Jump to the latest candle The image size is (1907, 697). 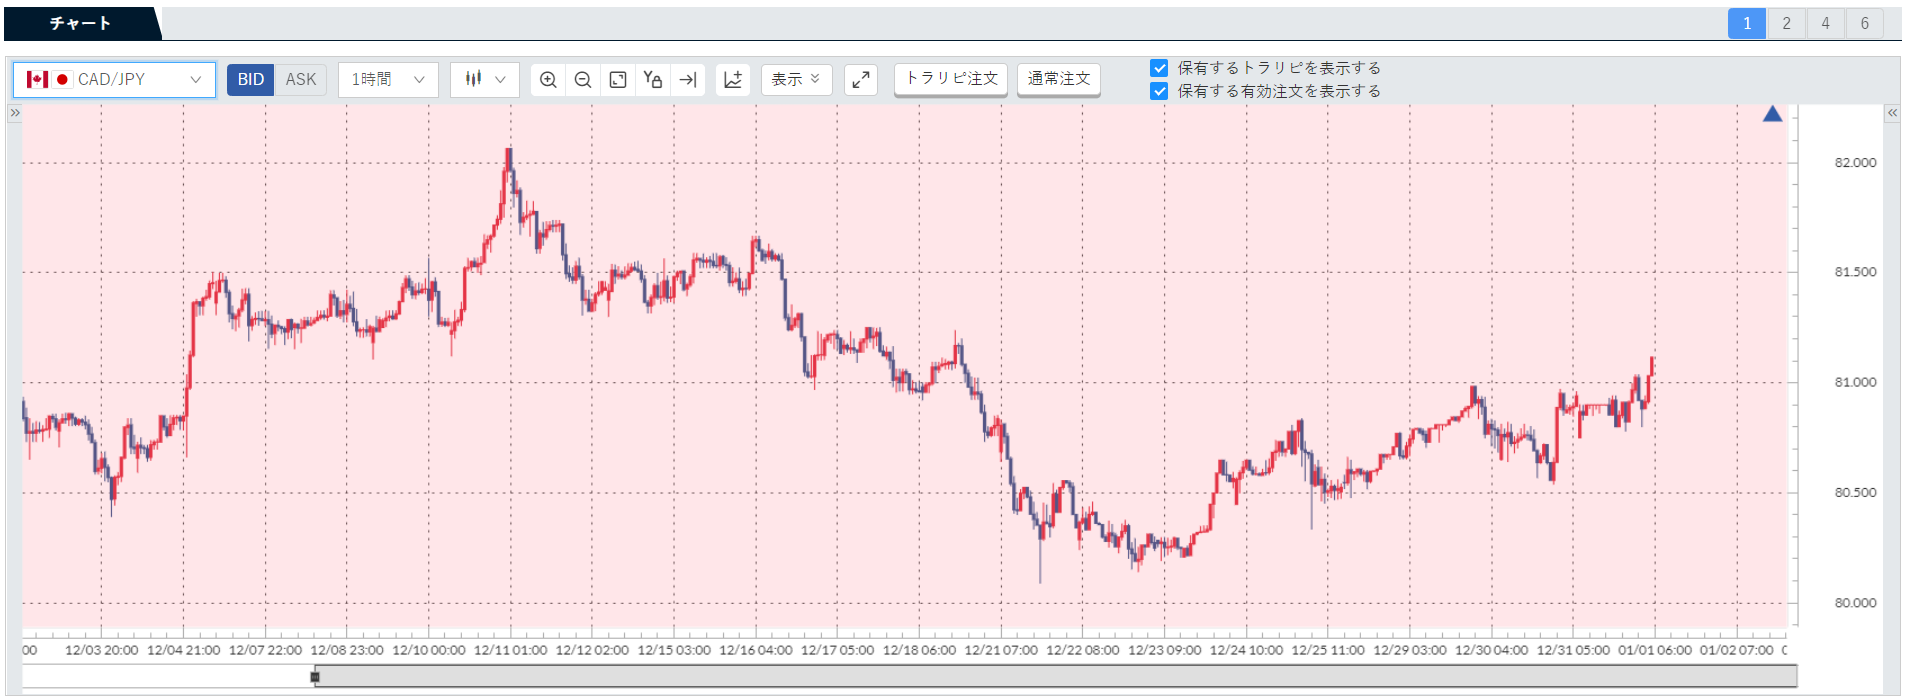(x=688, y=80)
